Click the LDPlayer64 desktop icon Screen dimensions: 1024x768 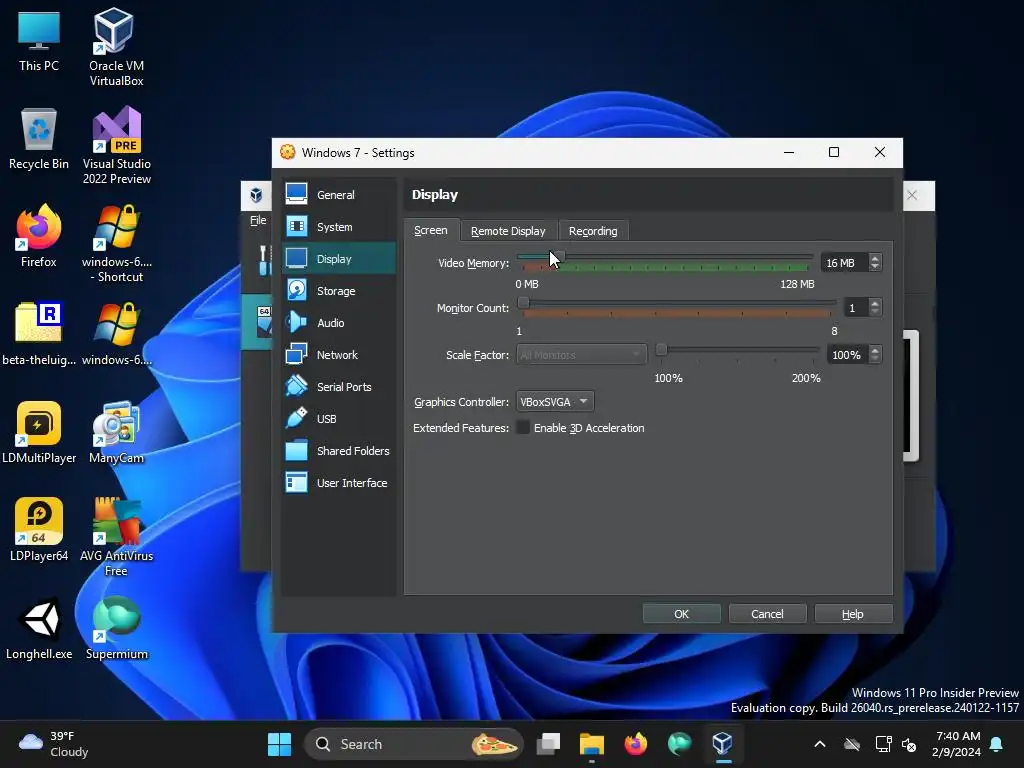pos(39,530)
